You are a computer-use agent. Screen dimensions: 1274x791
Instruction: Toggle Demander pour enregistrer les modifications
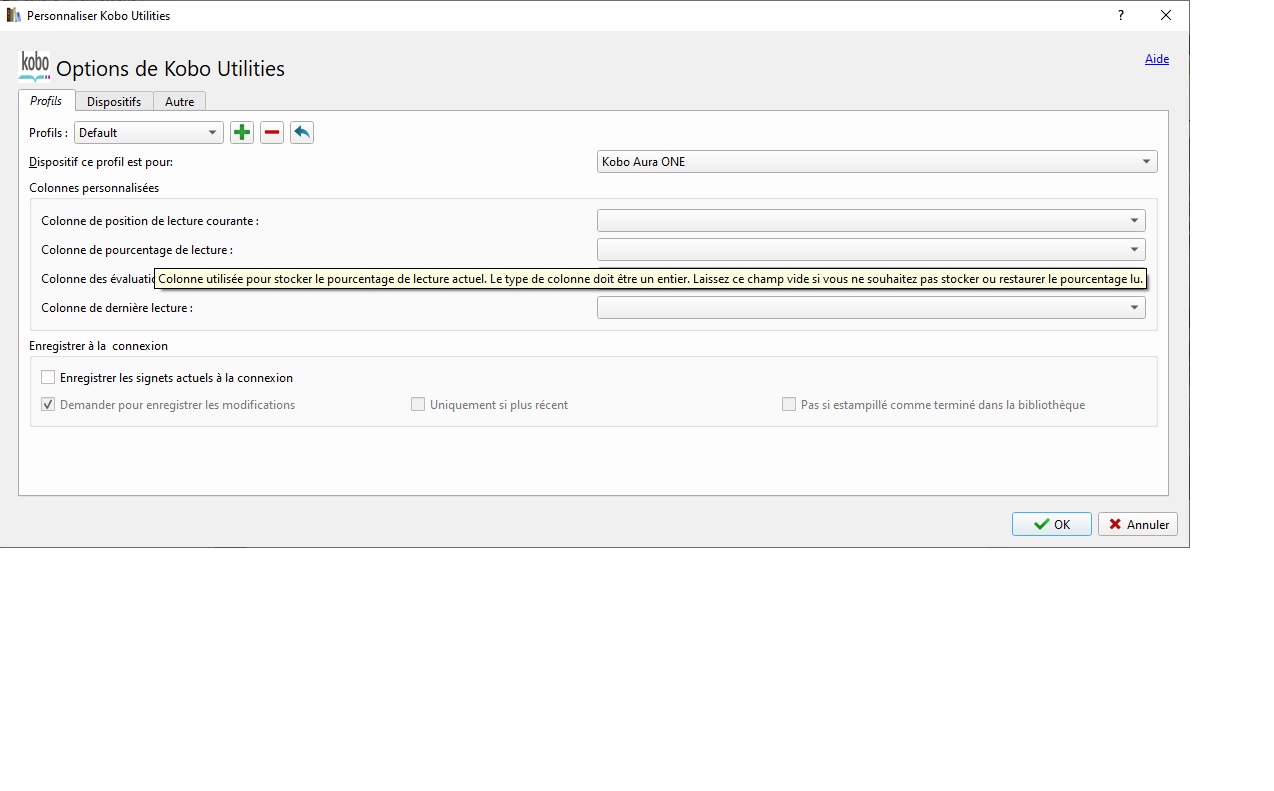click(x=48, y=405)
